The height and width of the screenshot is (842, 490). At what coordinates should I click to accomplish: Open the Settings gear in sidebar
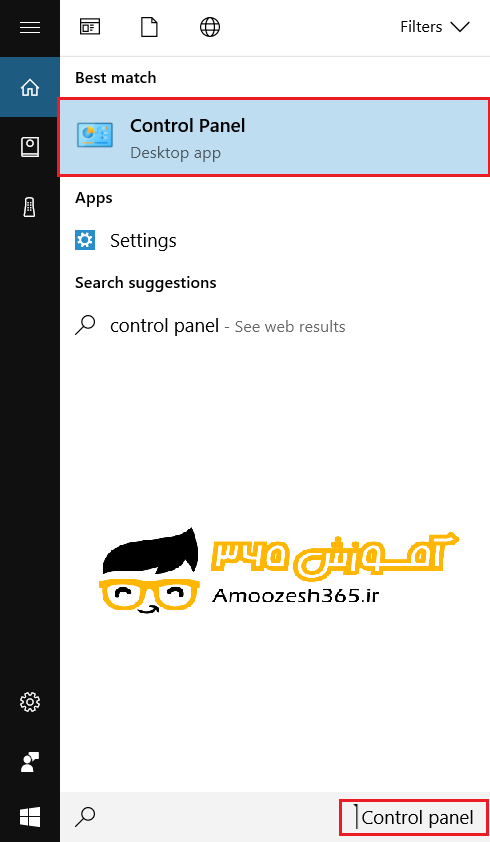tap(30, 701)
